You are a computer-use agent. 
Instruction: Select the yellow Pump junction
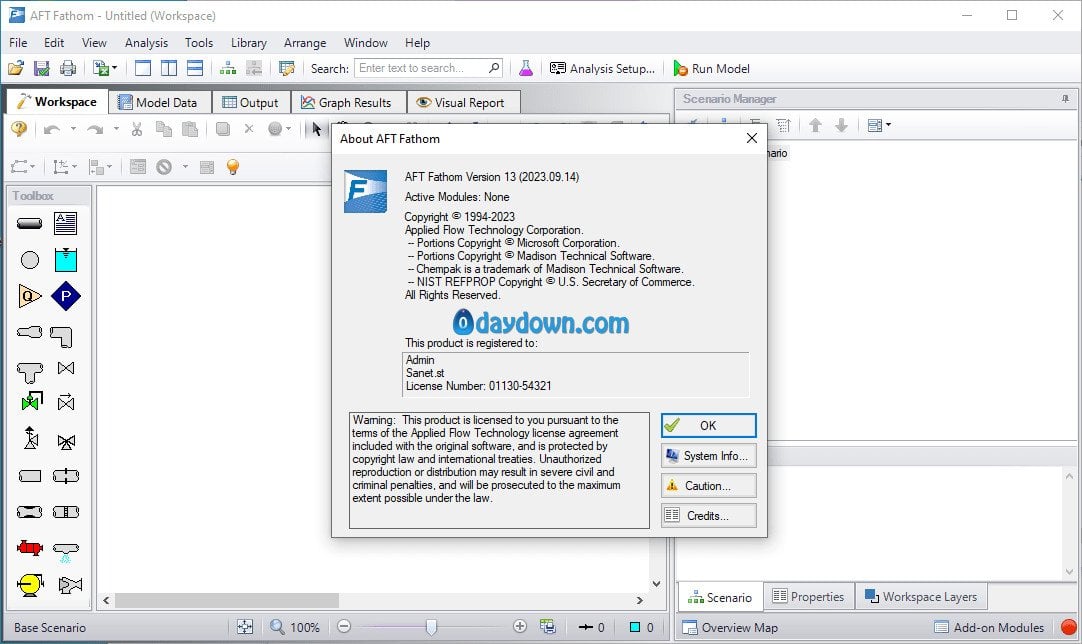click(x=30, y=585)
